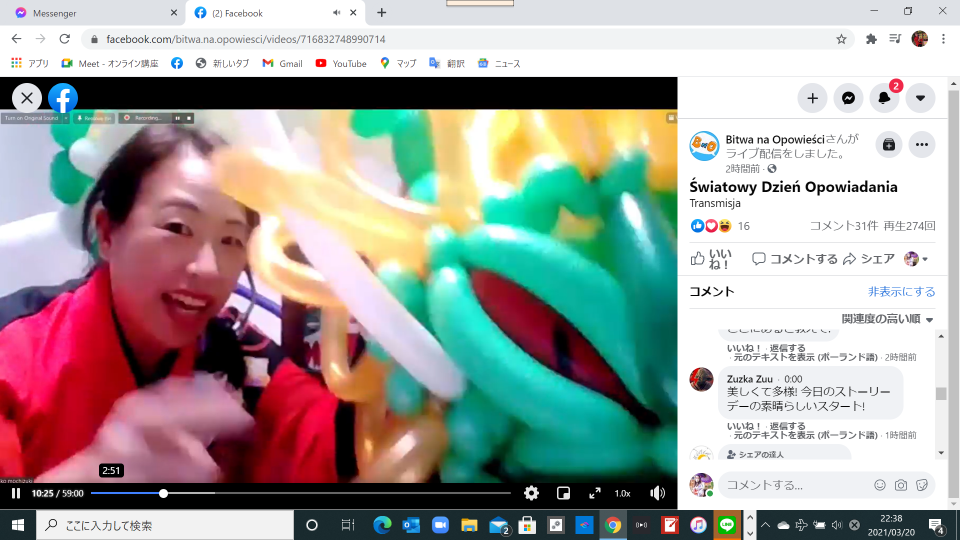The height and width of the screenshot is (540, 960).
Task: Go back in browser
Action: coord(17,39)
